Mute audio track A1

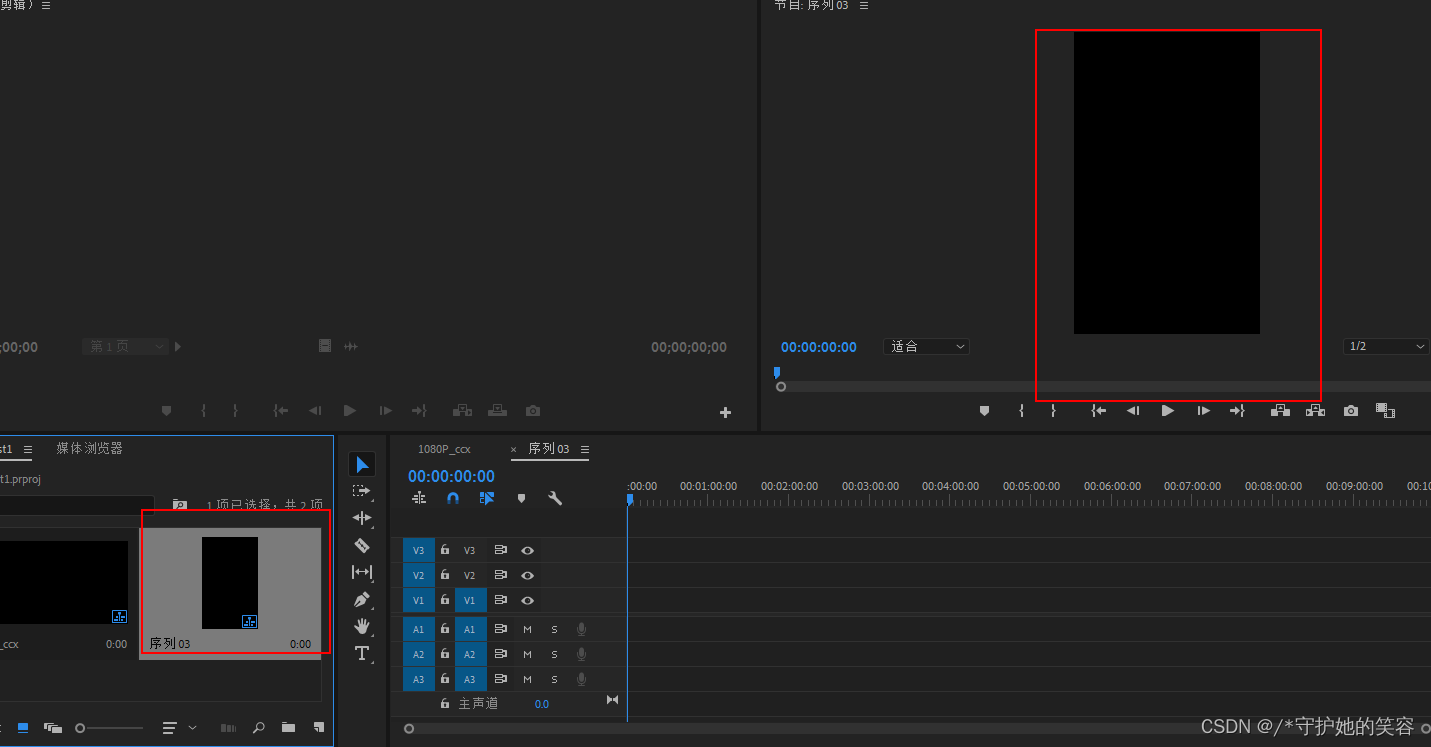point(527,629)
